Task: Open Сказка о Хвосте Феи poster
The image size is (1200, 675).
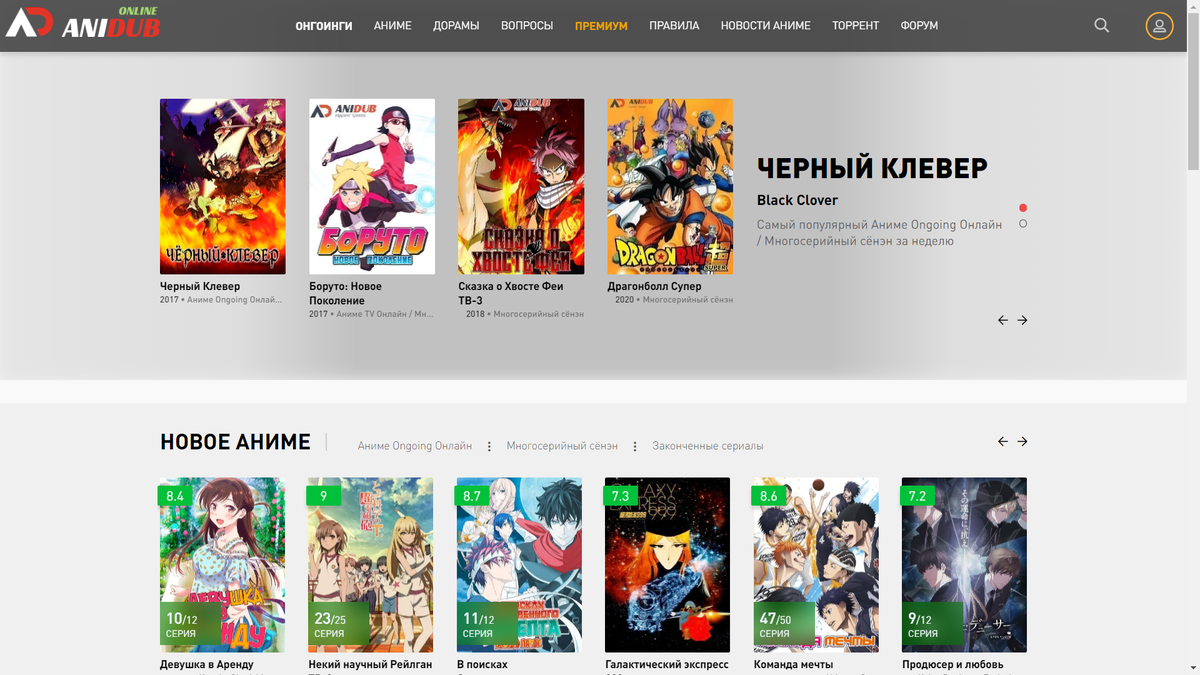Action: [521, 186]
